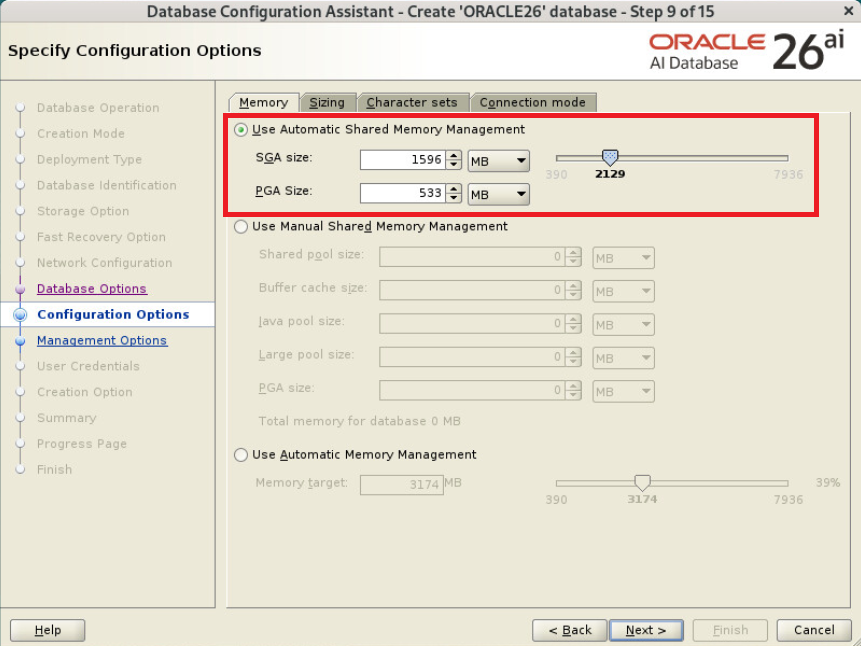Decrease SGA size with down arrow
Image resolution: width=861 pixels, height=646 pixels.
point(454,165)
